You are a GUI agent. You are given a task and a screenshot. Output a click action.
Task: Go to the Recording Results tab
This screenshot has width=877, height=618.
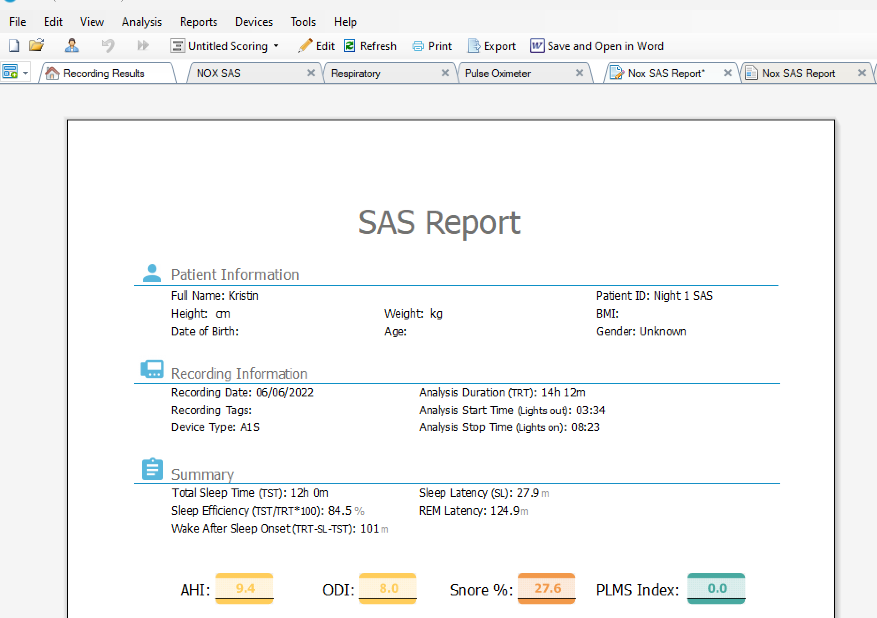point(103,73)
